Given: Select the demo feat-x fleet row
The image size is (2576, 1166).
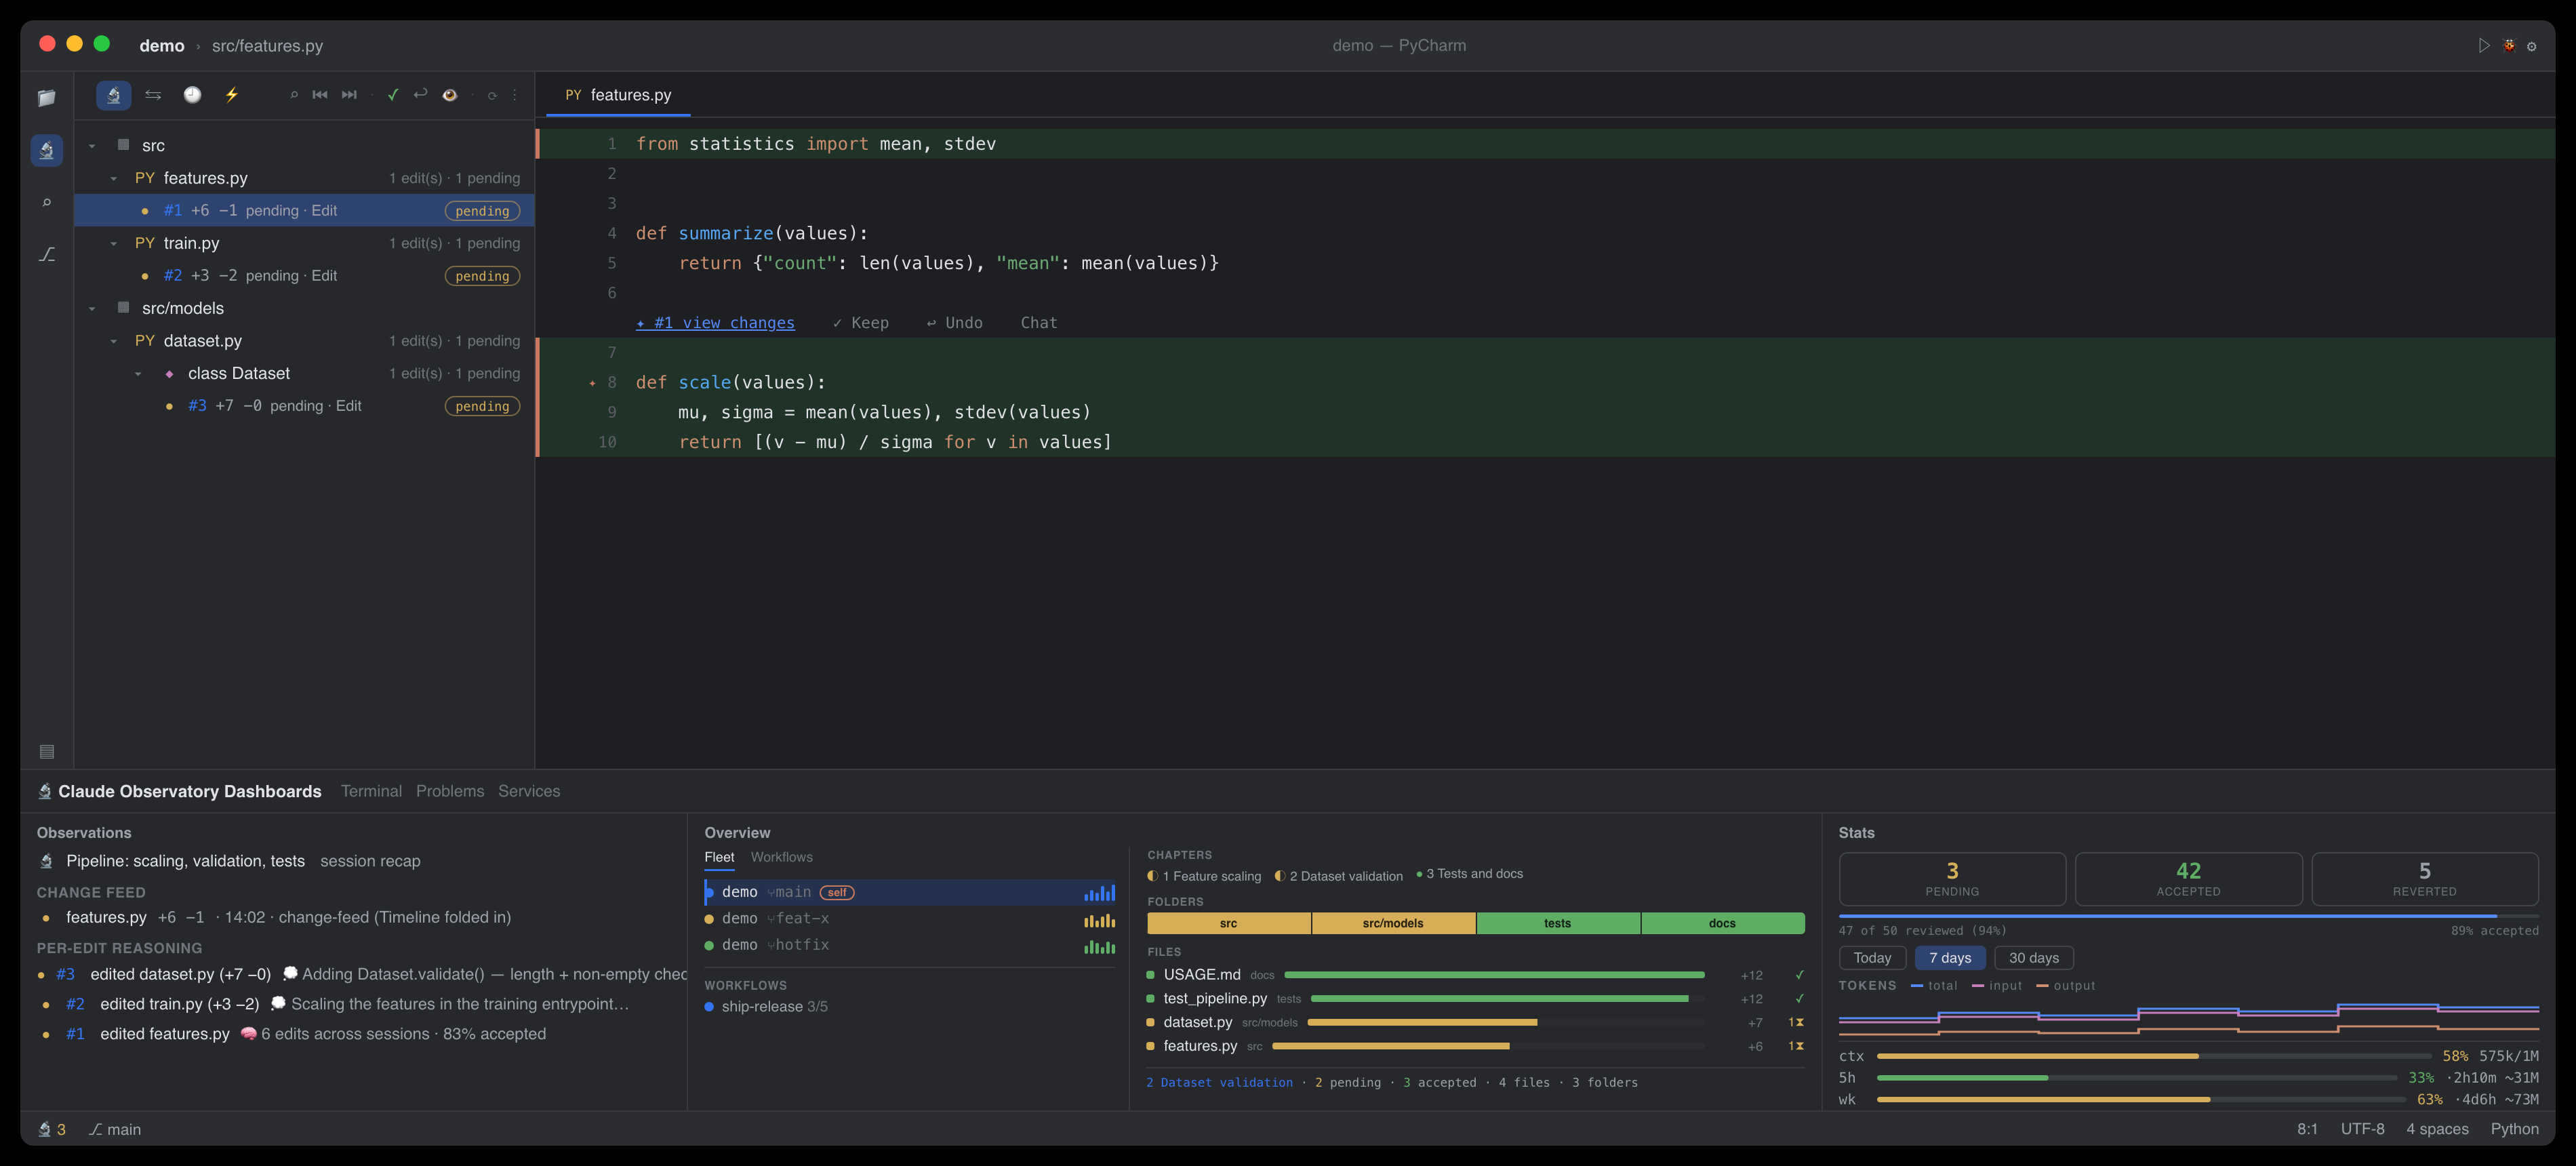Looking at the screenshot, I should coord(910,919).
